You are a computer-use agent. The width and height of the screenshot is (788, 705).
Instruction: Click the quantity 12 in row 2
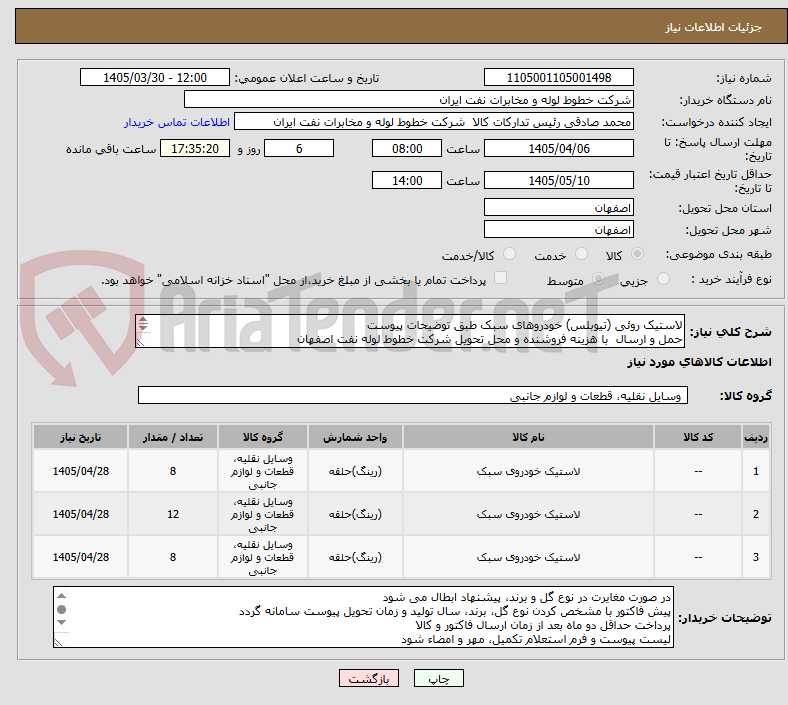173,515
